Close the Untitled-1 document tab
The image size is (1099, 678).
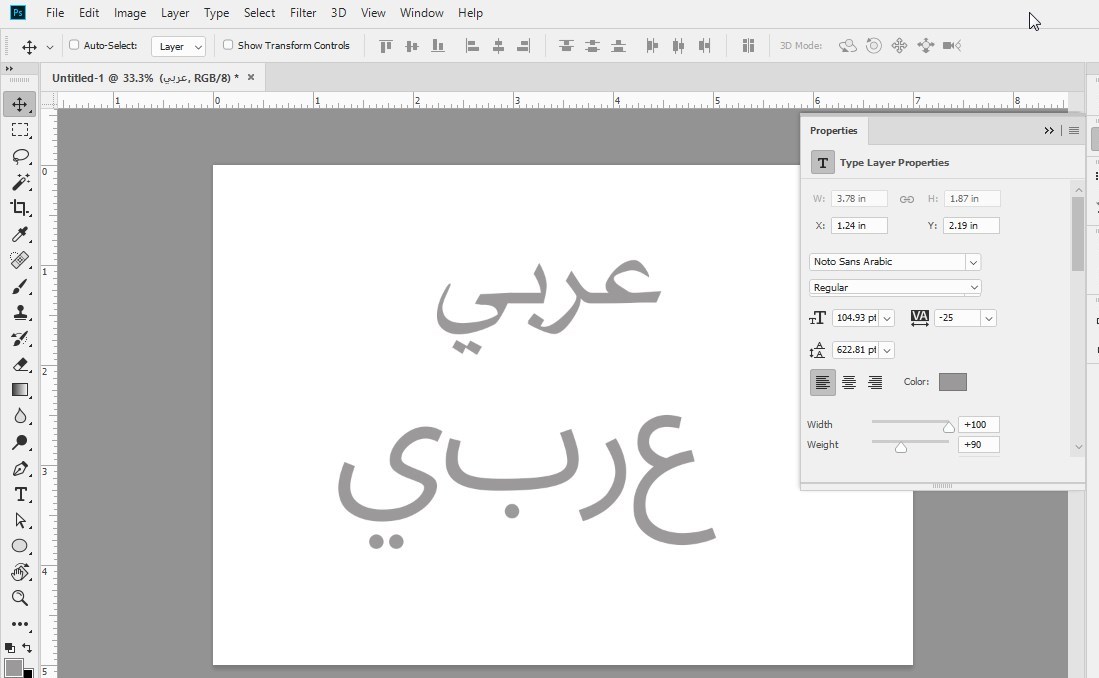point(251,77)
